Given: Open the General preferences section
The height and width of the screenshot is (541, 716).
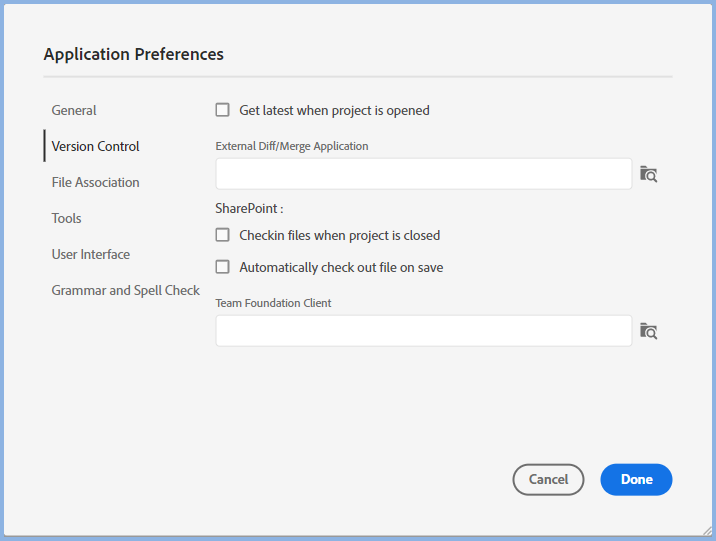Looking at the screenshot, I should point(74,110).
